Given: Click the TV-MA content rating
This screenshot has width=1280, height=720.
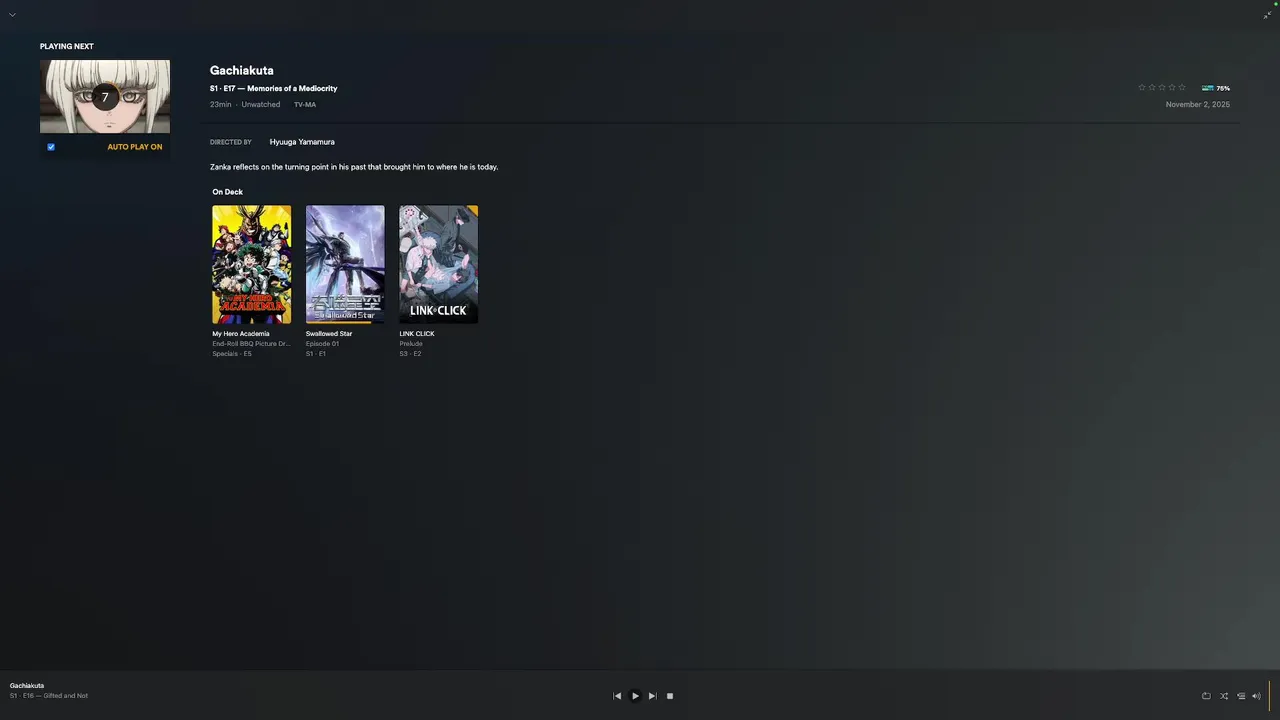Looking at the screenshot, I should pos(305,105).
